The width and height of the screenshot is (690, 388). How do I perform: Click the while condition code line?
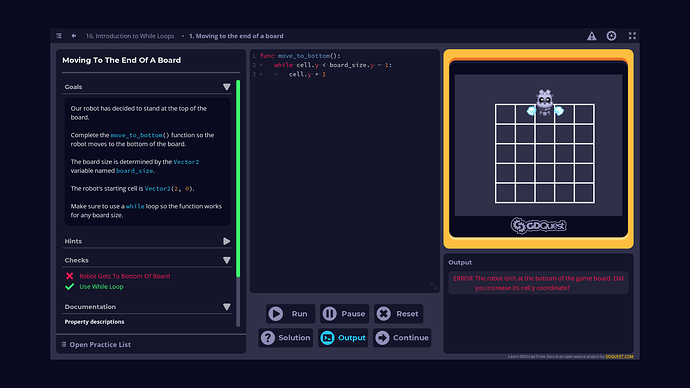click(333, 65)
